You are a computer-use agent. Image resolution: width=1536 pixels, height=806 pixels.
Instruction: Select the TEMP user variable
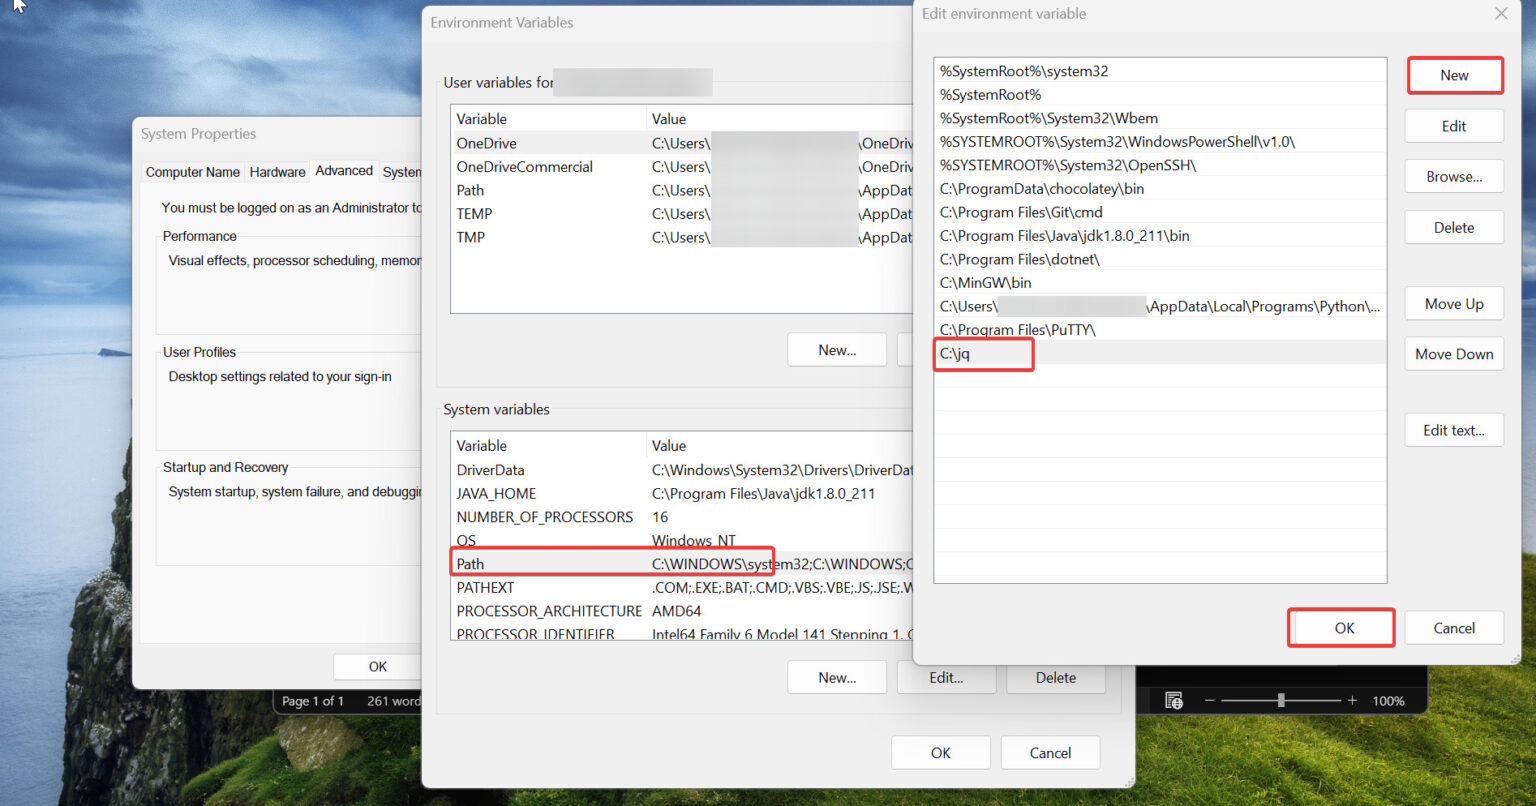click(x=474, y=213)
